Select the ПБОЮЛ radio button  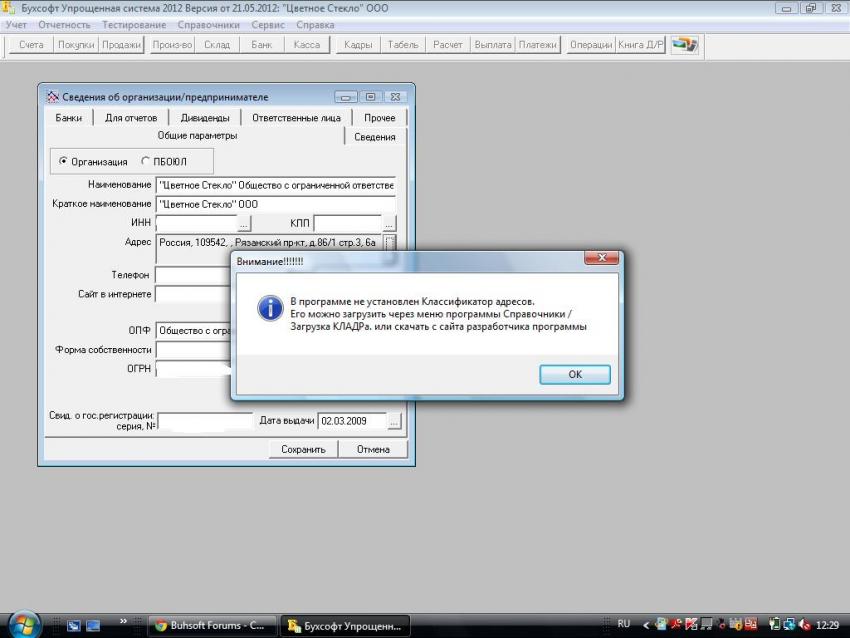(x=146, y=161)
